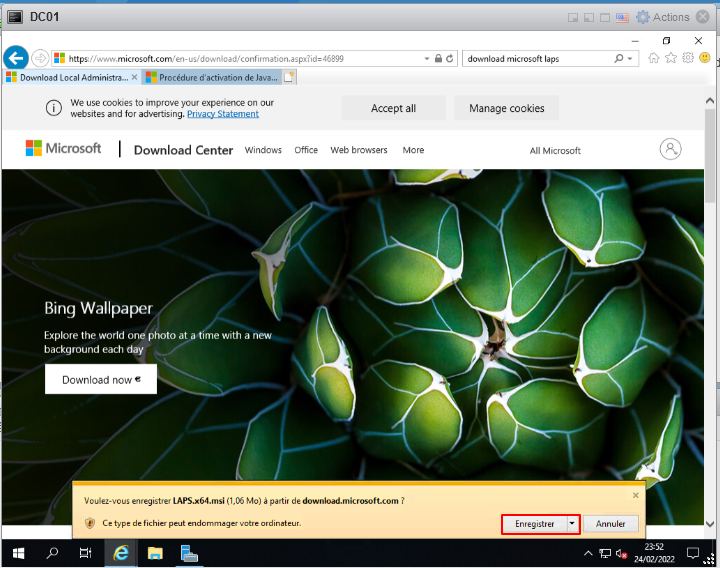The image size is (720, 568).
Task: Open Server Manager from the taskbar
Action: click(x=189, y=553)
